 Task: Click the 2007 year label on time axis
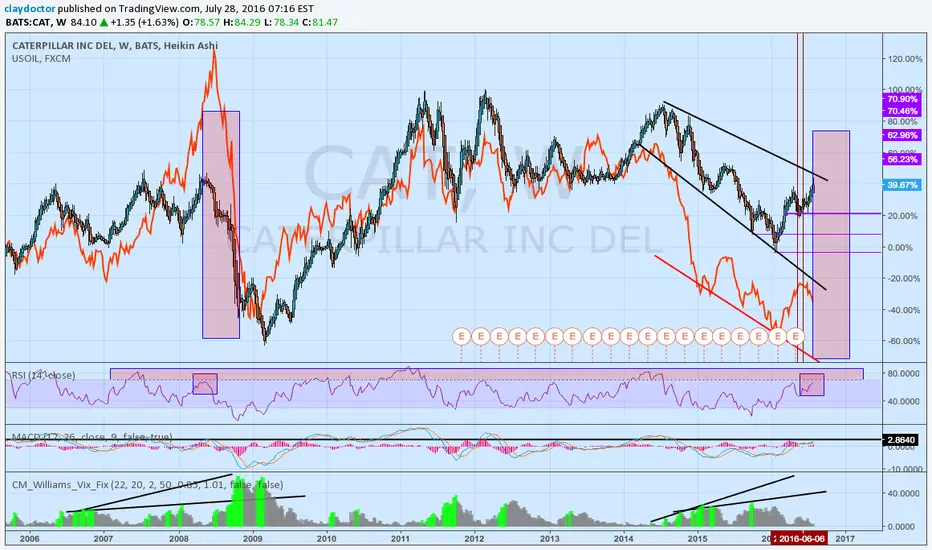(x=103, y=539)
